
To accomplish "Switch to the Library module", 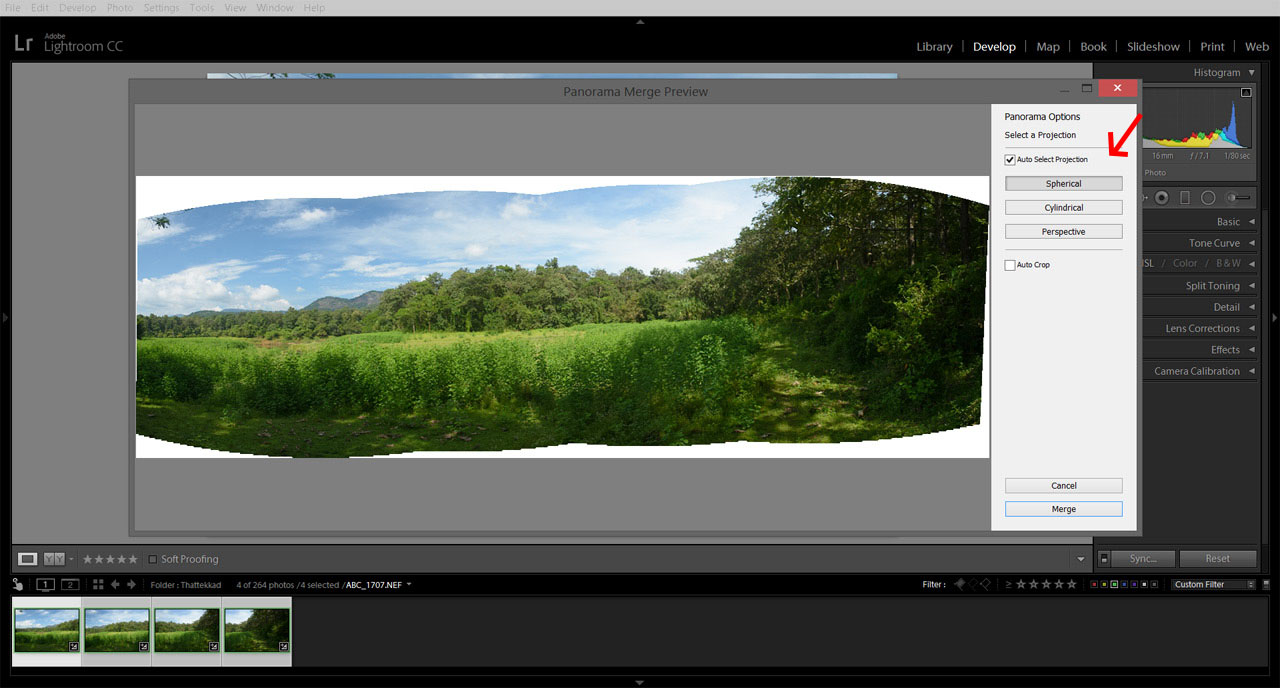I will click(x=934, y=46).
